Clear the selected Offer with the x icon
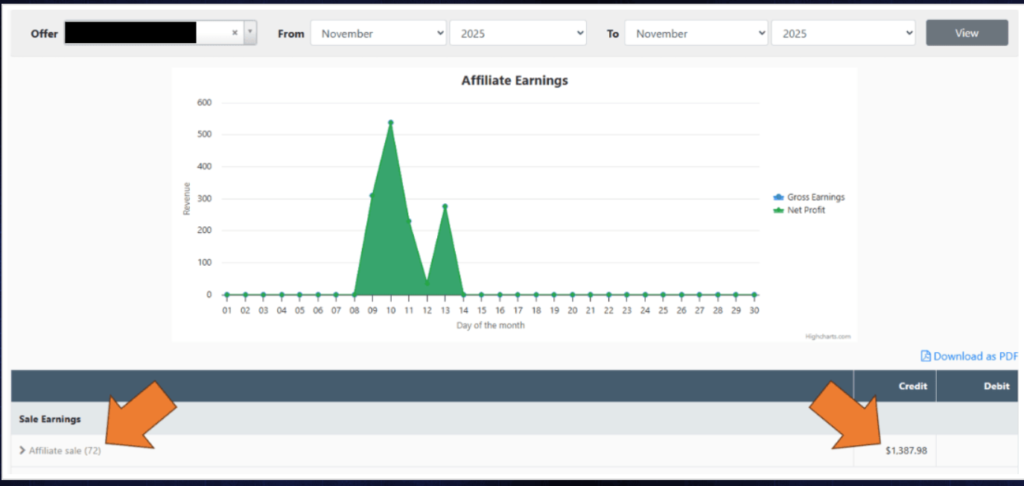This screenshot has width=1024, height=486. click(235, 33)
